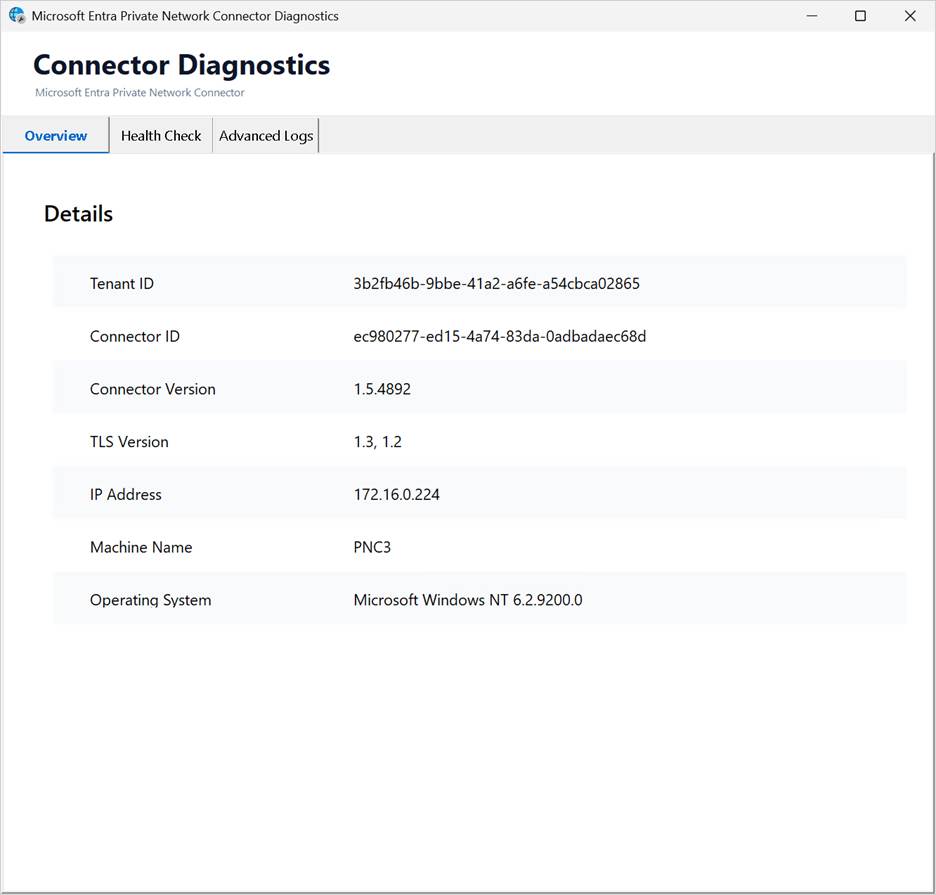Screen dimensions: 936x895
Task: Maximize the Connector Diagnostics window
Action: click(860, 16)
